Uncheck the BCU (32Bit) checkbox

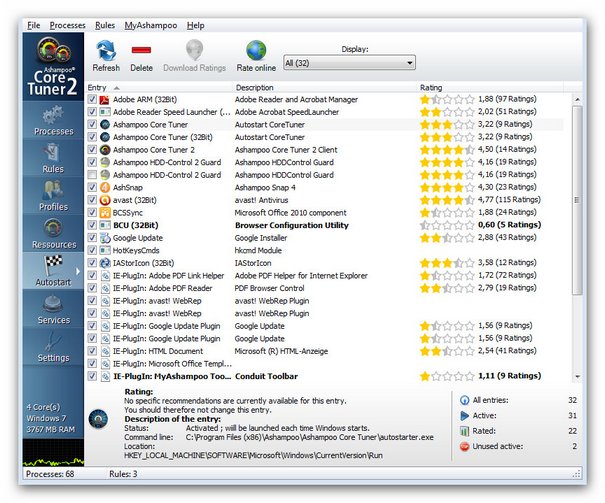click(92, 225)
